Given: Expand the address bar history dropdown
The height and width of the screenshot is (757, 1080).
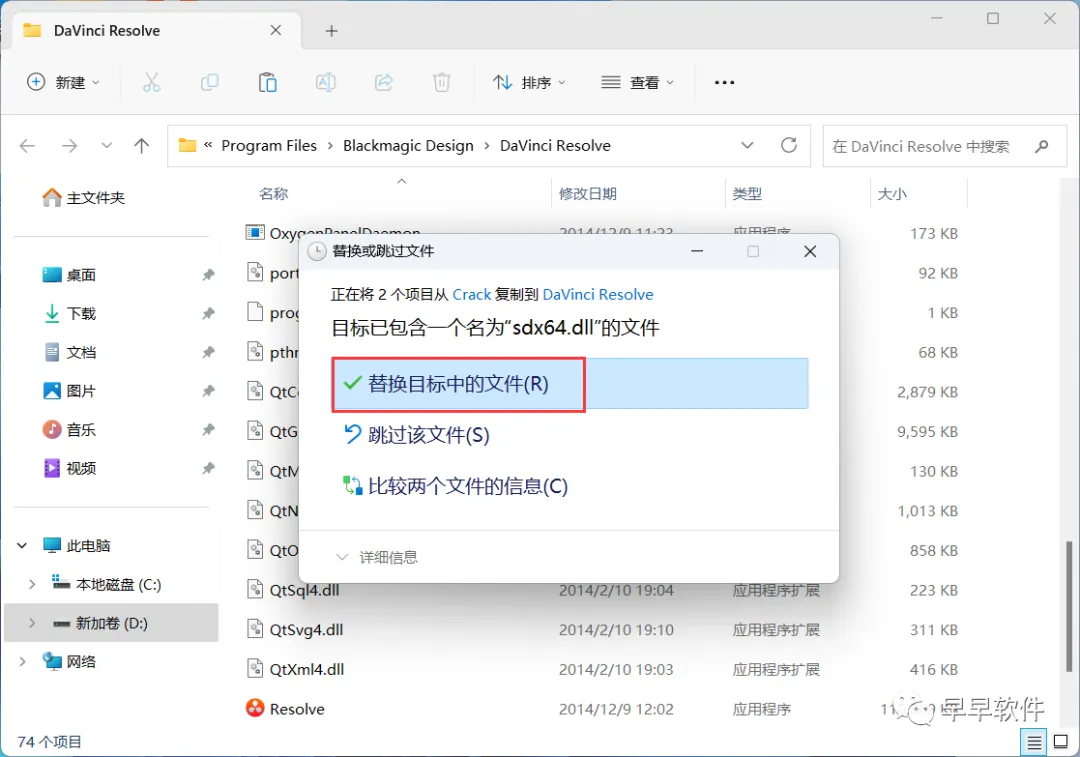Looking at the screenshot, I should pos(747,145).
